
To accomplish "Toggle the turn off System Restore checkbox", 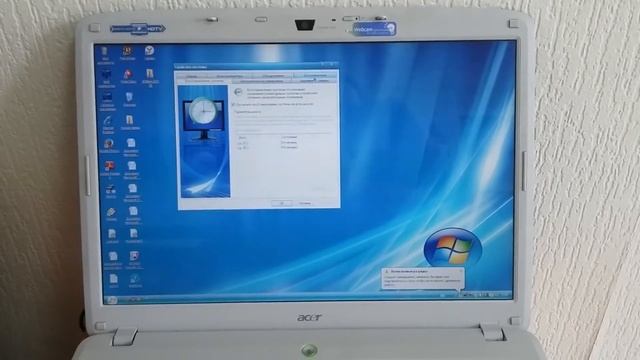I will [234, 104].
